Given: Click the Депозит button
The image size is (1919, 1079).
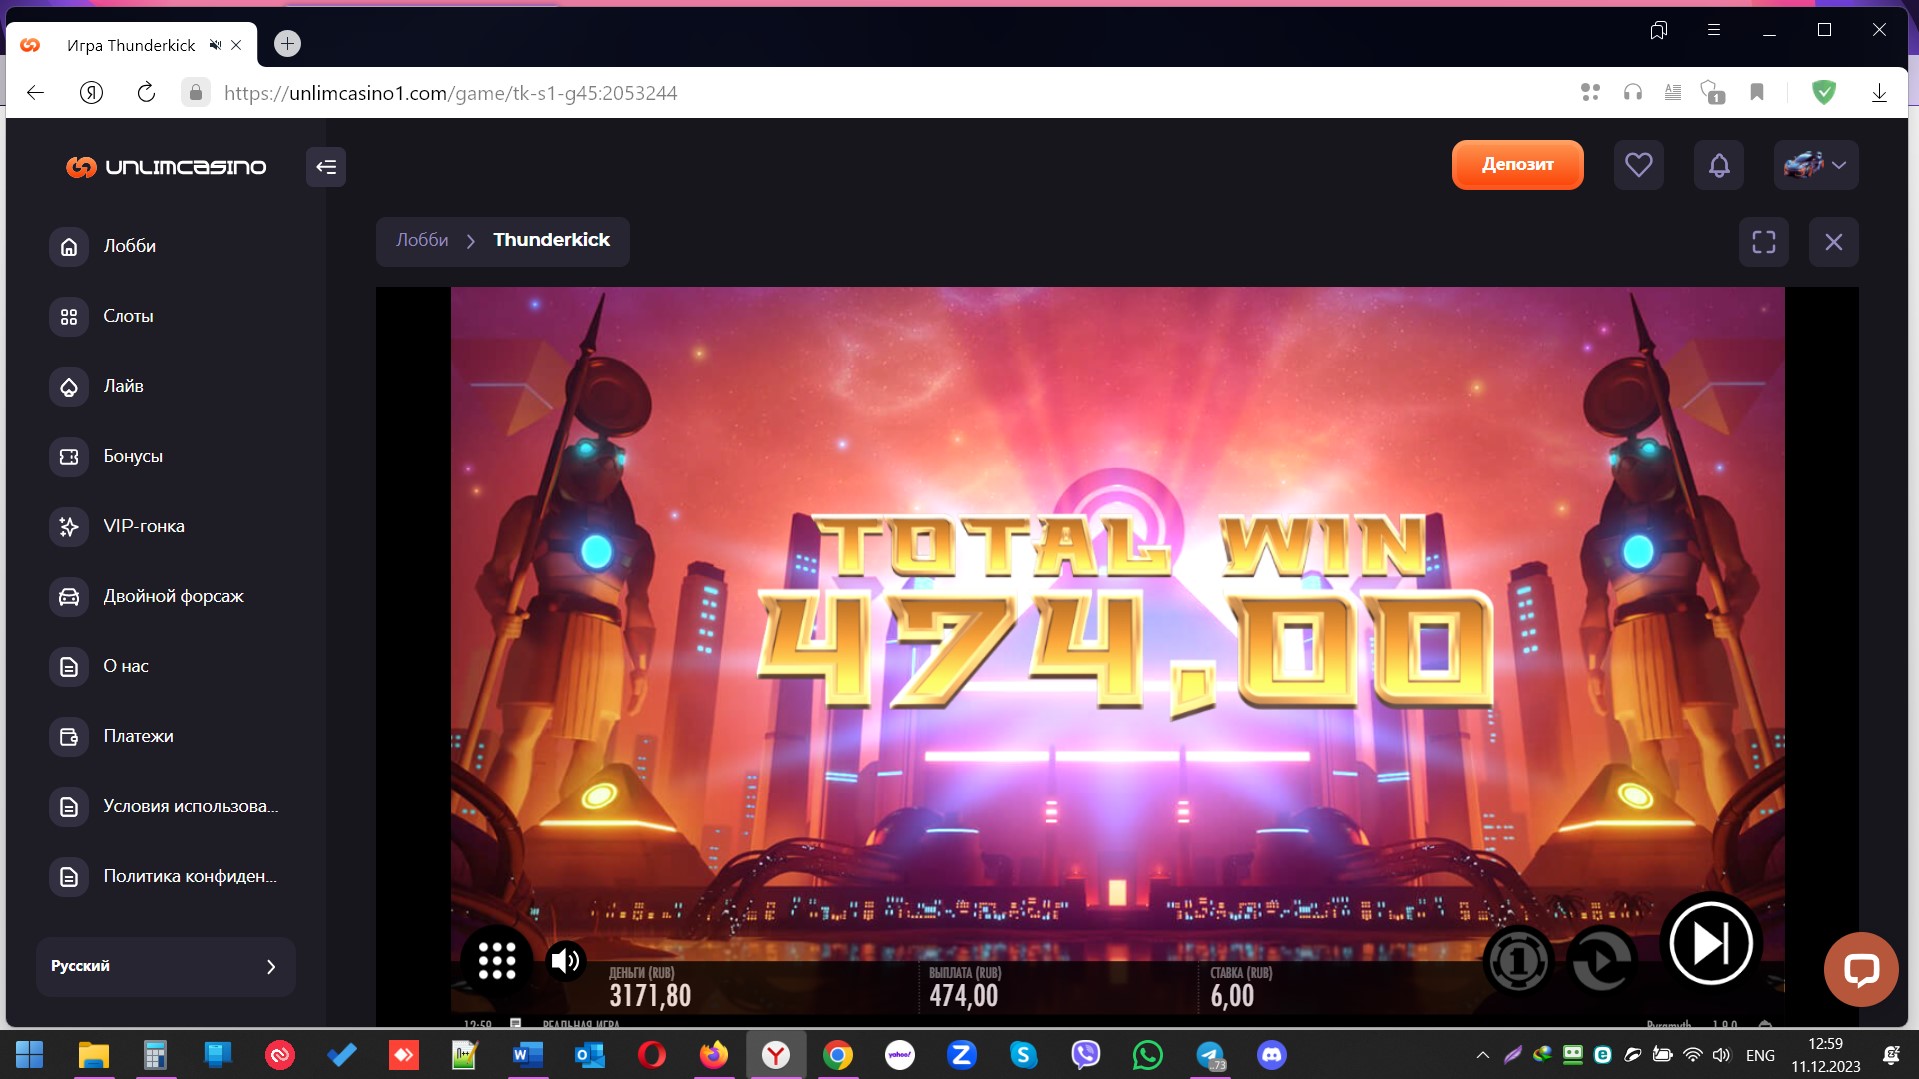Looking at the screenshot, I should (x=1517, y=165).
